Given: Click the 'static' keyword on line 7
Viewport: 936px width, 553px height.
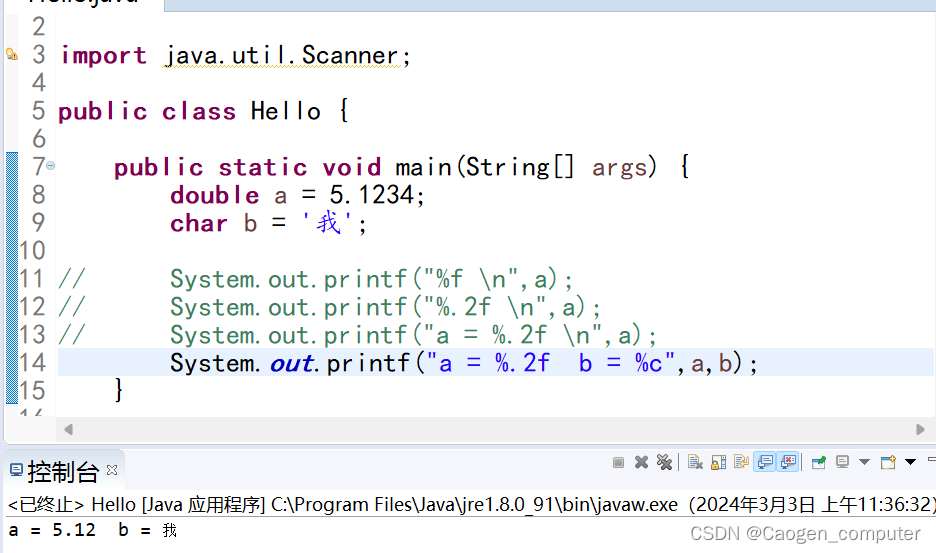Looking at the screenshot, I should pos(263,167).
